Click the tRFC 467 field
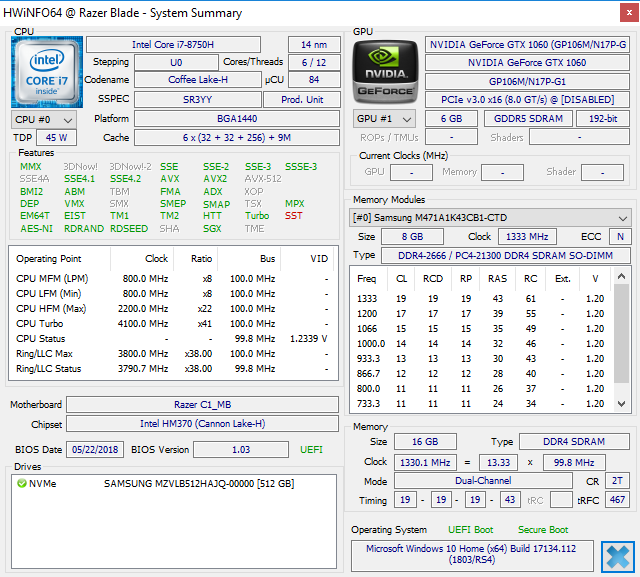The height and width of the screenshot is (577, 640). pyautogui.click(x=617, y=499)
